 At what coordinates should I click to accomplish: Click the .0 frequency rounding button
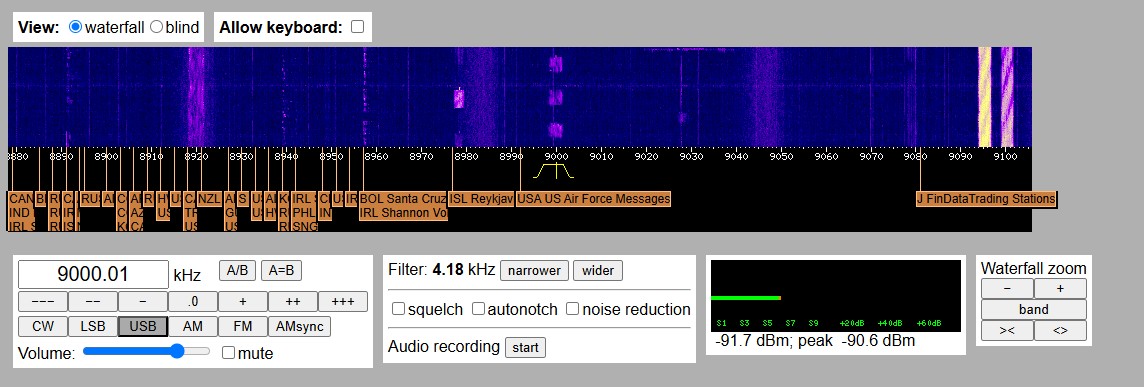[x=193, y=302]
